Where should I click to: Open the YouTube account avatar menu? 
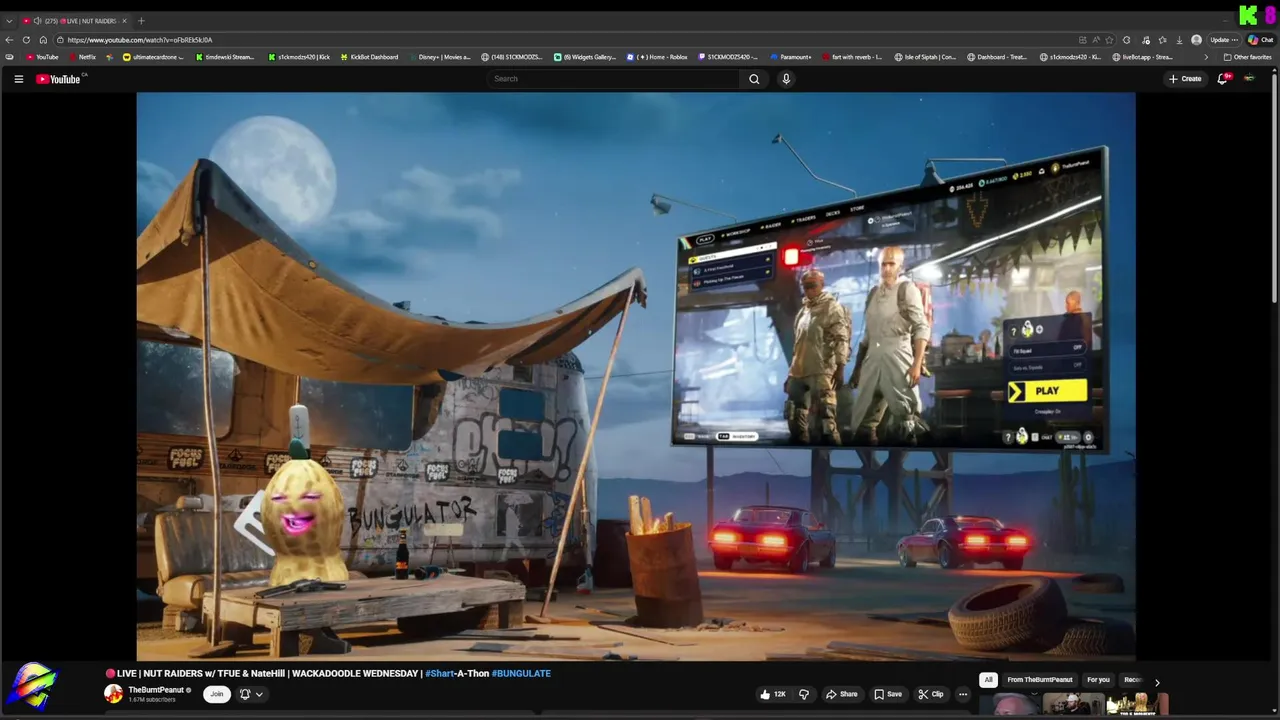point(1250,79)
